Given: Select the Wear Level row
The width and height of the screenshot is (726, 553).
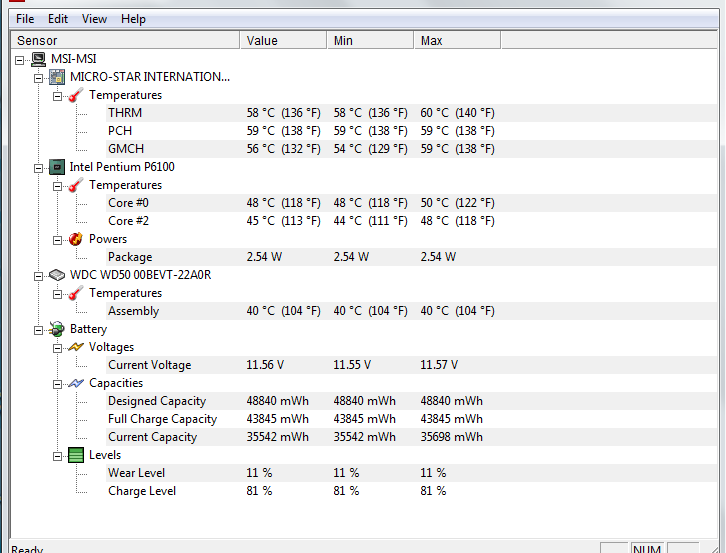Looking at the screenshot, I should point(411,473).
